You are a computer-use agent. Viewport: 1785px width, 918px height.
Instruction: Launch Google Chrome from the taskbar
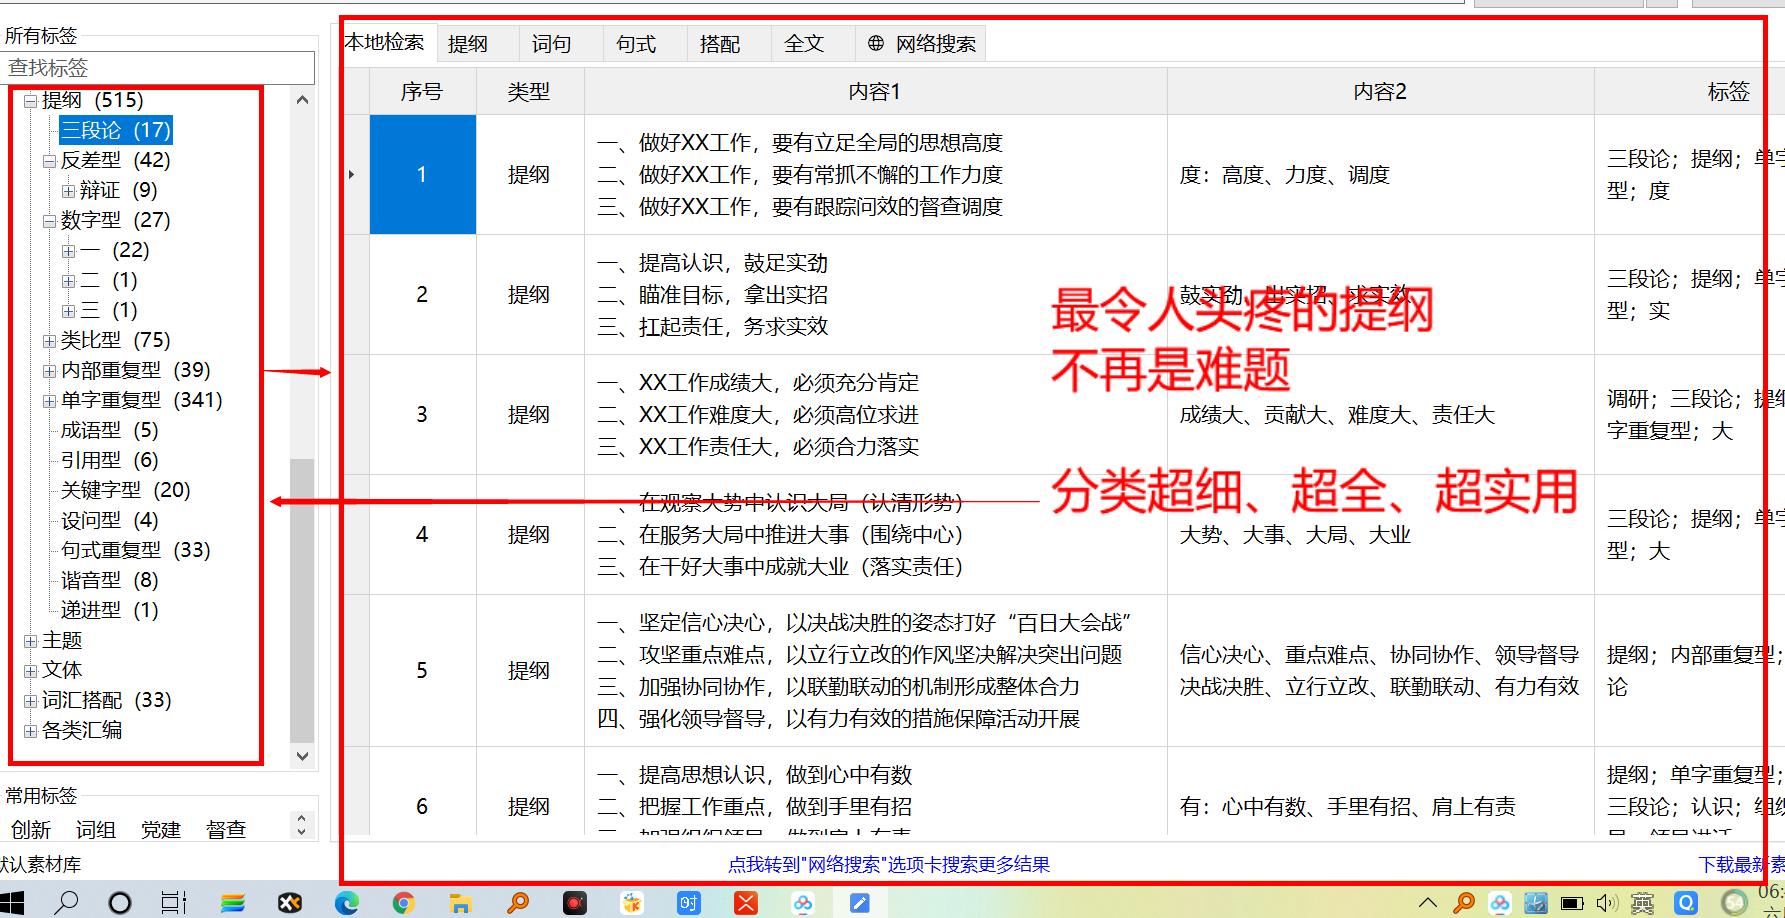[403, 902]
